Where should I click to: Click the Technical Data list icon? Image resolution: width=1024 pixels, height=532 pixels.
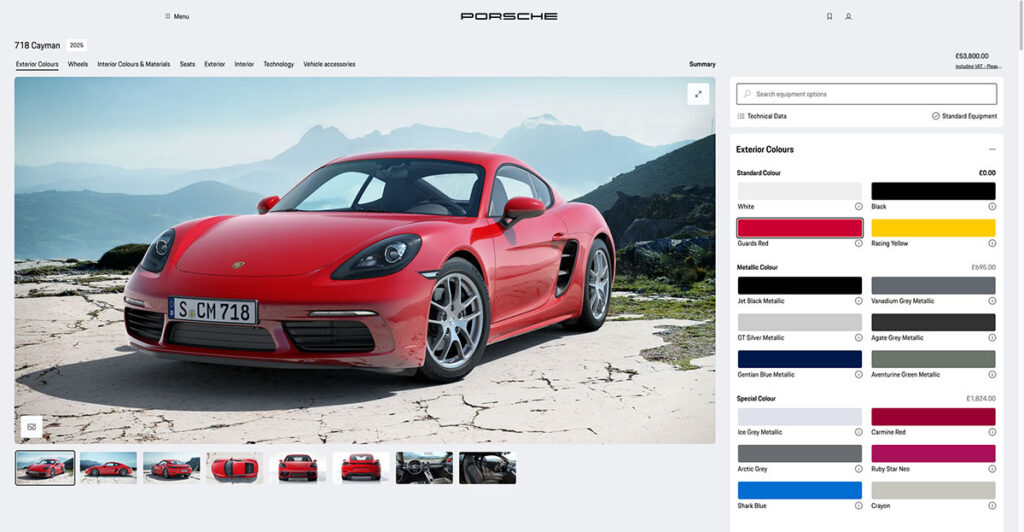pos(741,116)
